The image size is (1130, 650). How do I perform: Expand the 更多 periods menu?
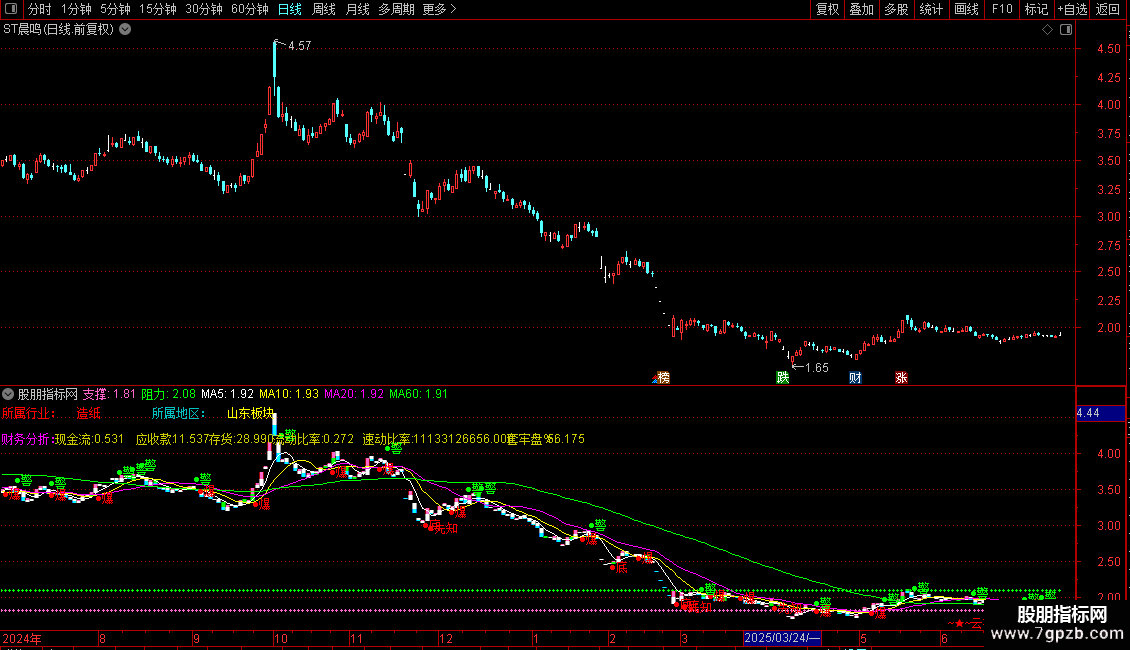tap(440, 9)
